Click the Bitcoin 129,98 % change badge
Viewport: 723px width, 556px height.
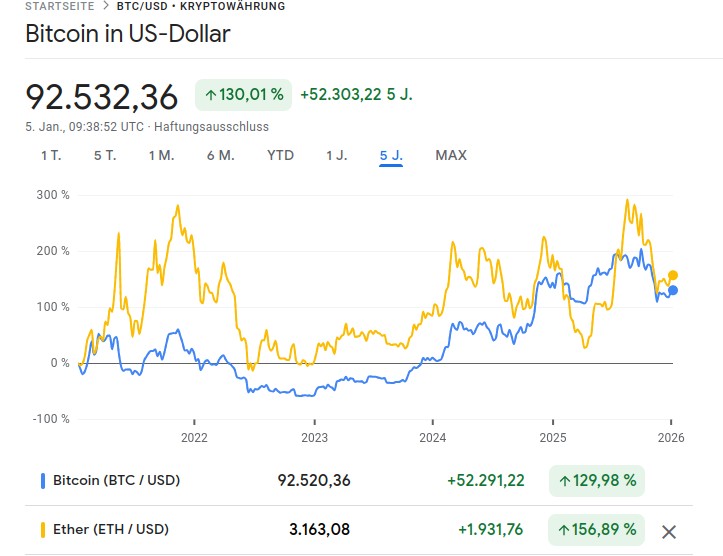596,481
